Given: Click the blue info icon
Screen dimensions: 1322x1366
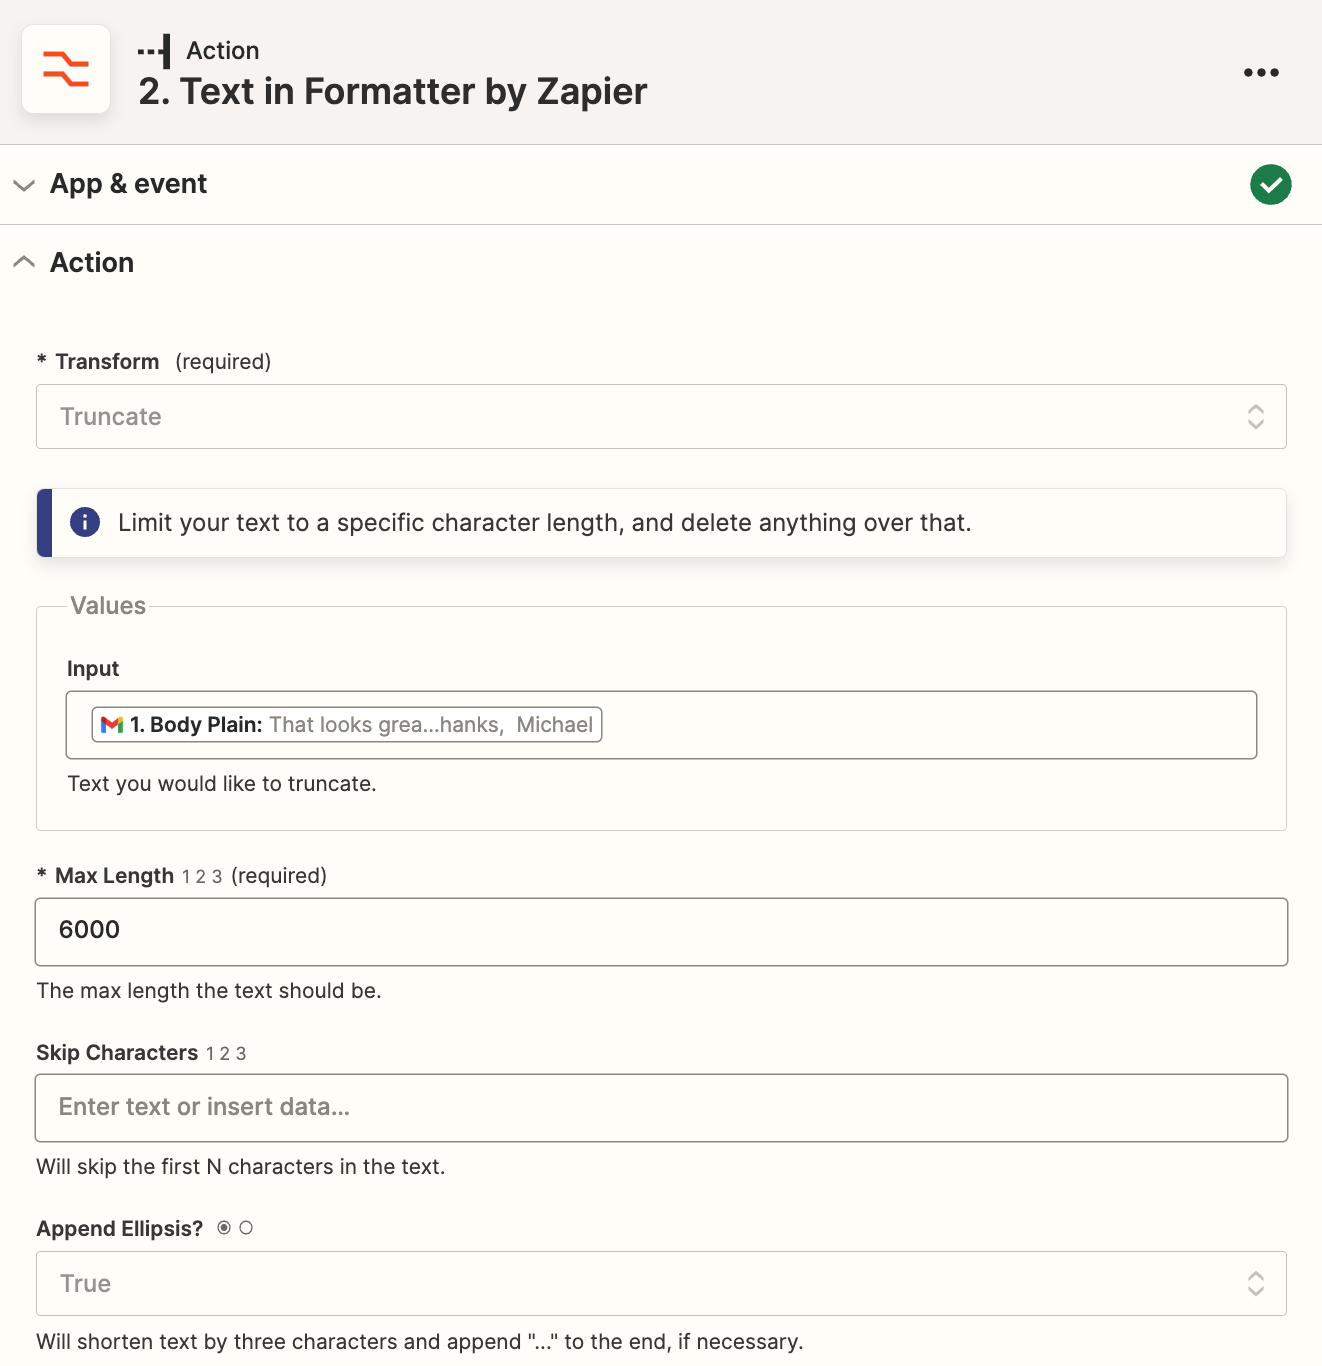Looking at the screenshot, I should pyautogui.click(x=85, y=522).
